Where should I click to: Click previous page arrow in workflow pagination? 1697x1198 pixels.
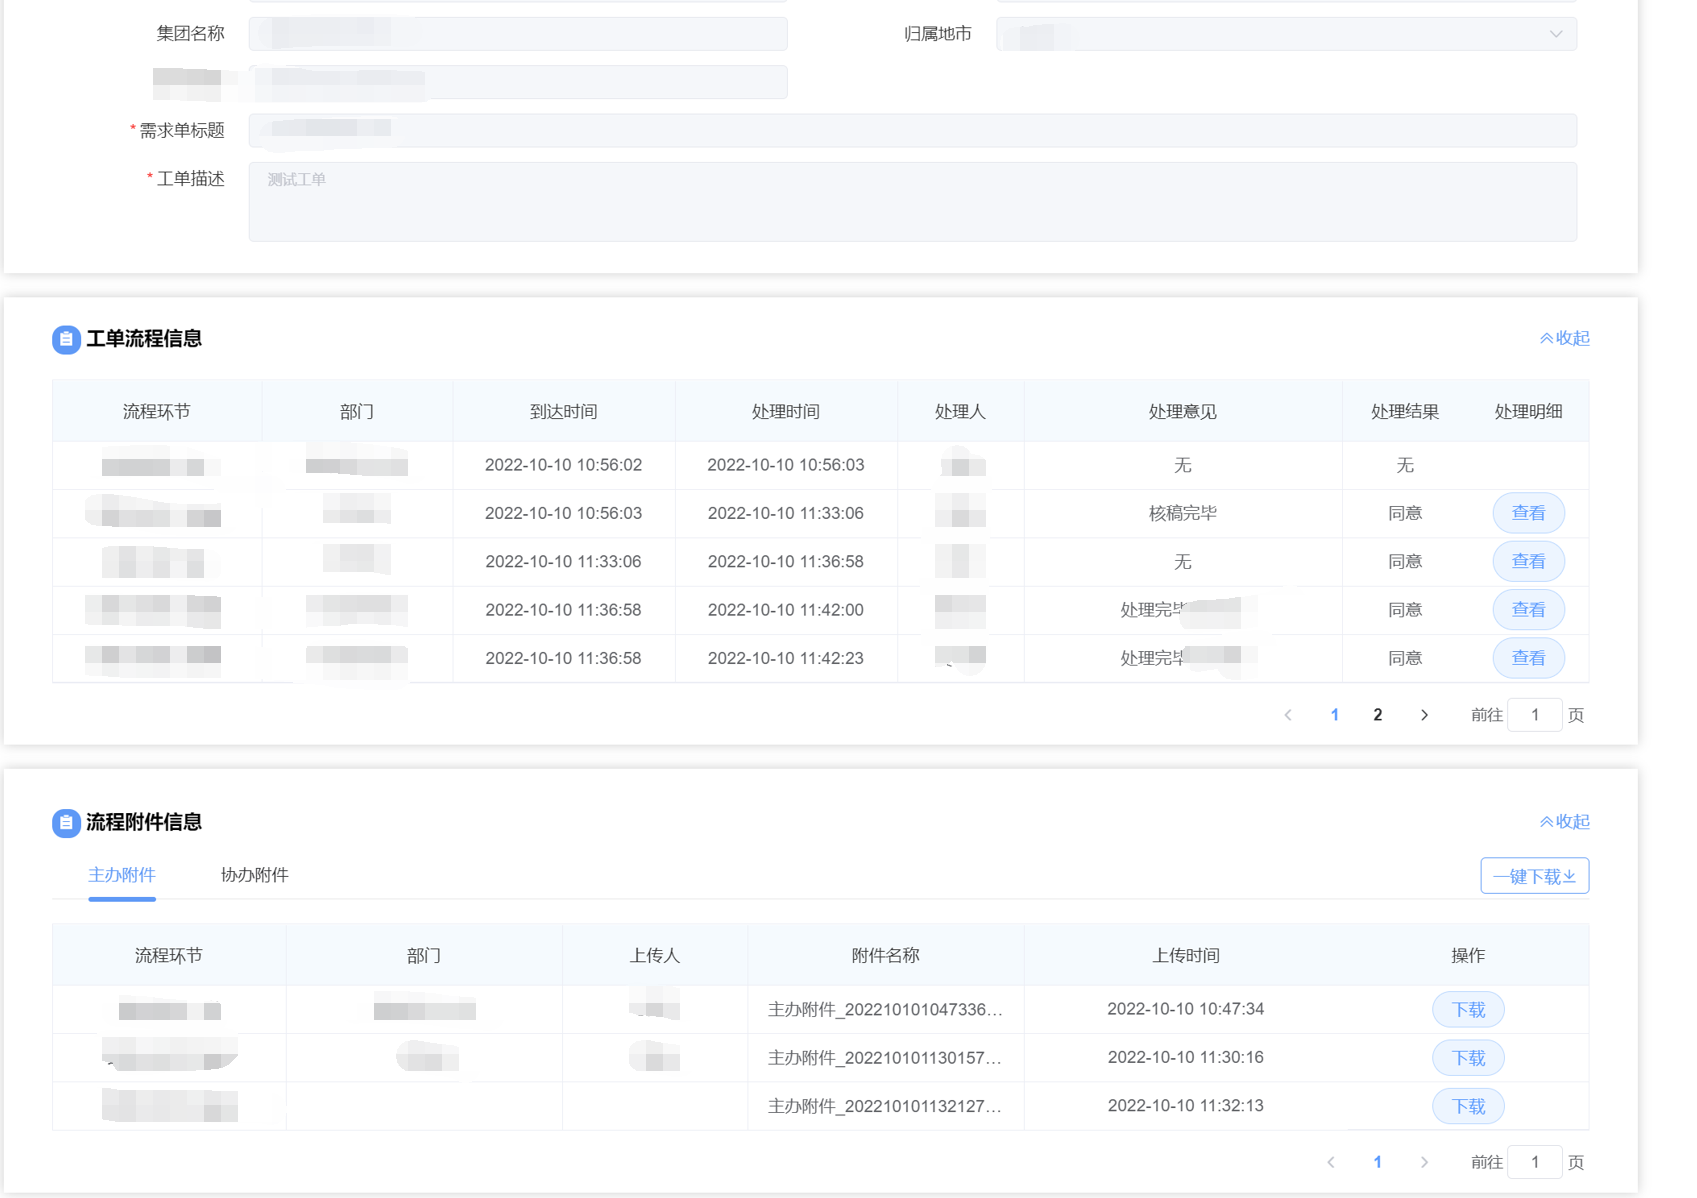[1288, 715]
